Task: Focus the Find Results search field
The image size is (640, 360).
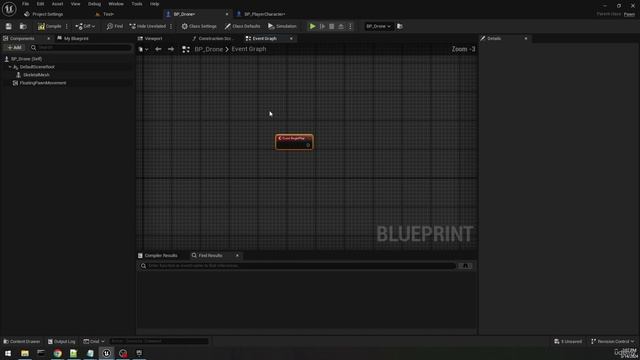Action: (297, 266)
